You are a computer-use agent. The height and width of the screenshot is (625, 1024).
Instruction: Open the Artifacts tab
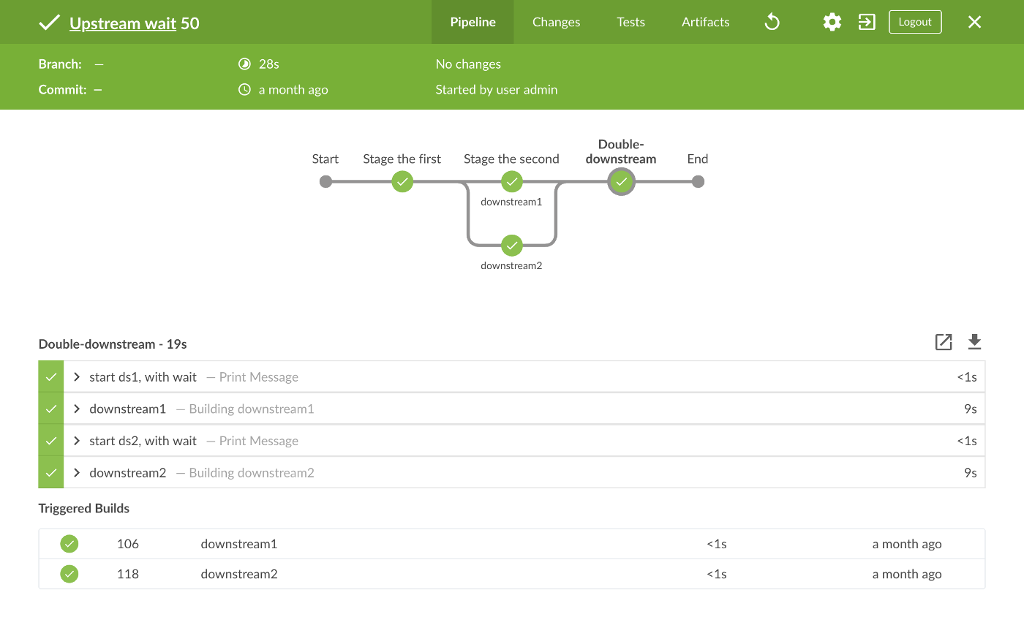click(x=705, y=21)
